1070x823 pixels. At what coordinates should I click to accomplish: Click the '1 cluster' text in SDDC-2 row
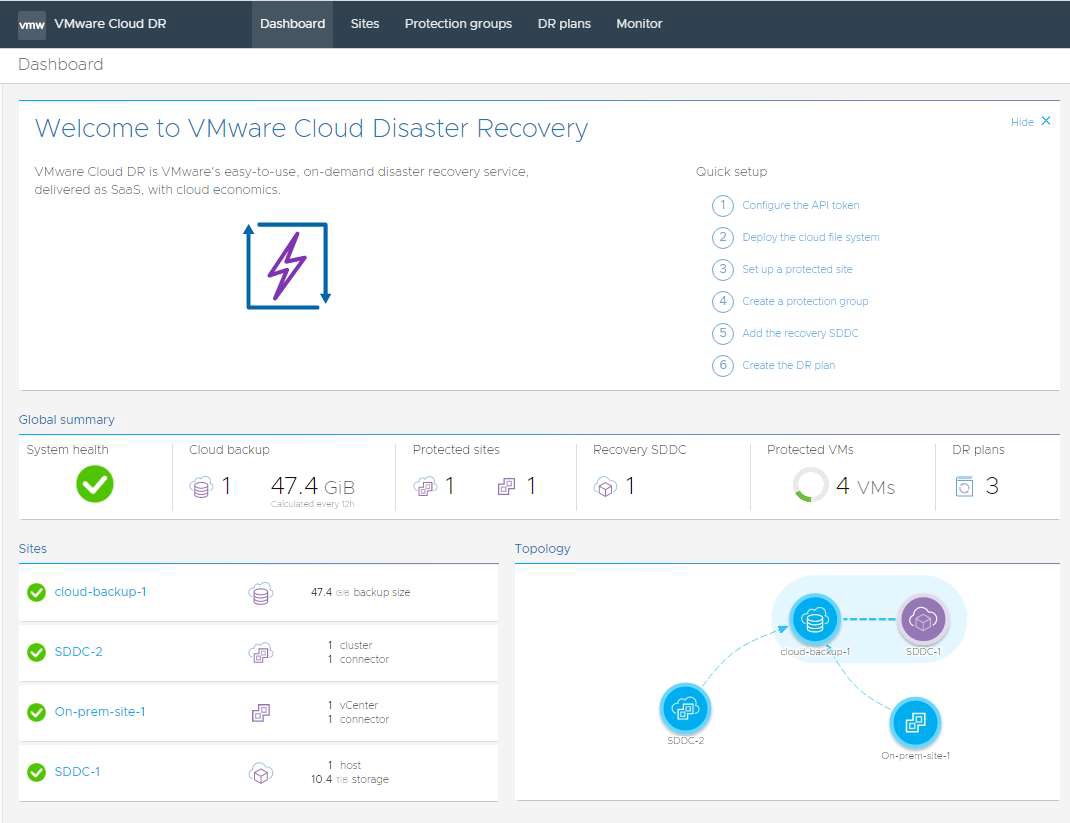point(350,645)
